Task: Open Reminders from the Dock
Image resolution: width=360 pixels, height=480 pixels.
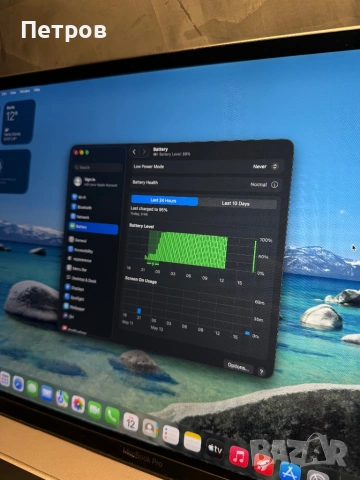Action: (171, 435)
